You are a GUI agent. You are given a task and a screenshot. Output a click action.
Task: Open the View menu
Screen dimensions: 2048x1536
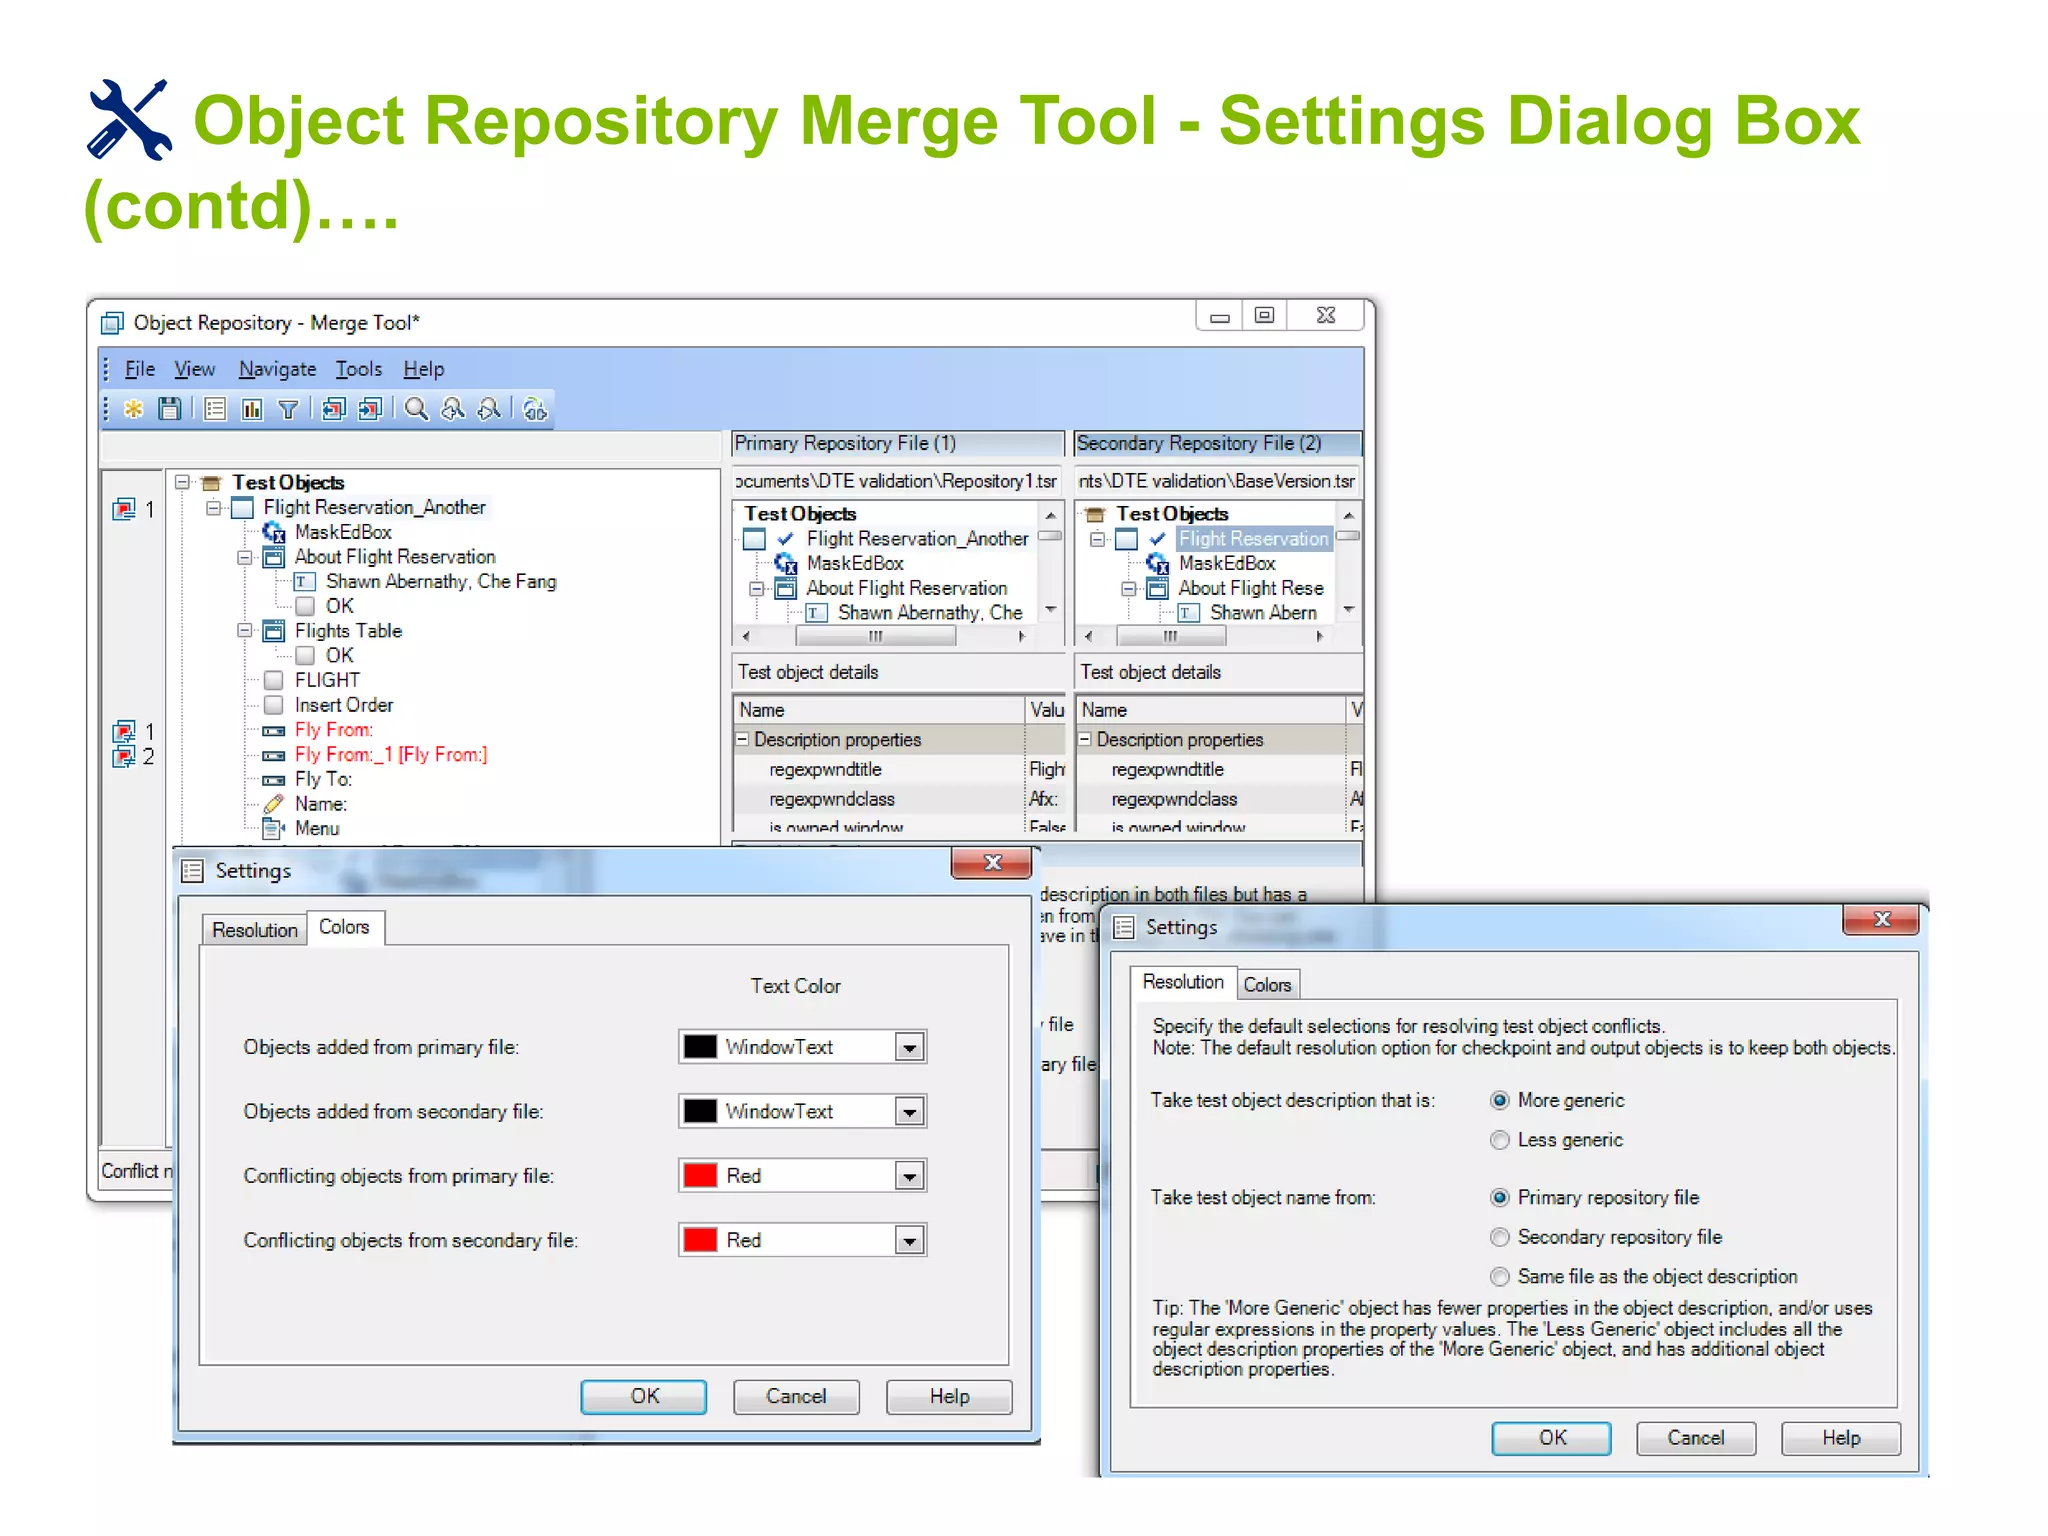194,370
